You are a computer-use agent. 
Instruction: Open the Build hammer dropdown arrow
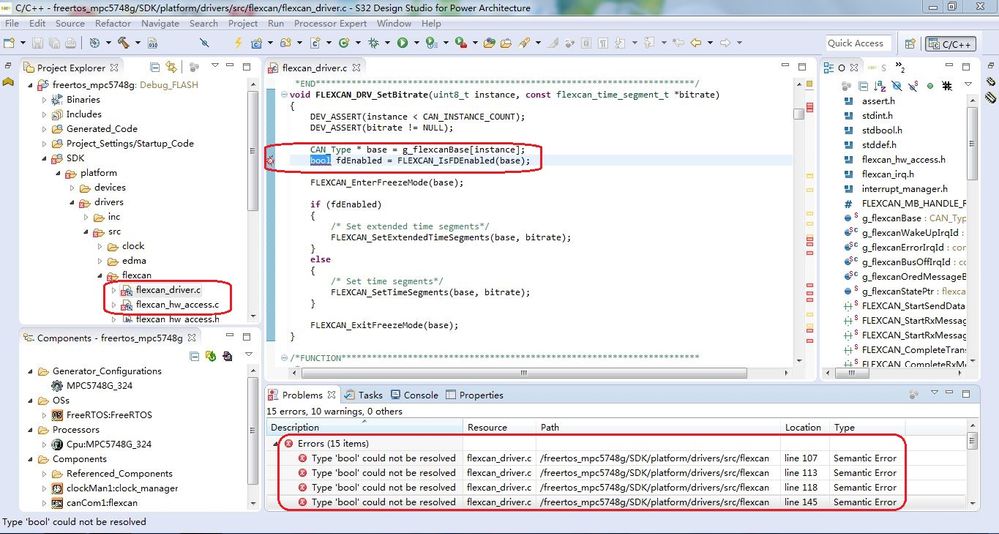[x=138, y=43]
